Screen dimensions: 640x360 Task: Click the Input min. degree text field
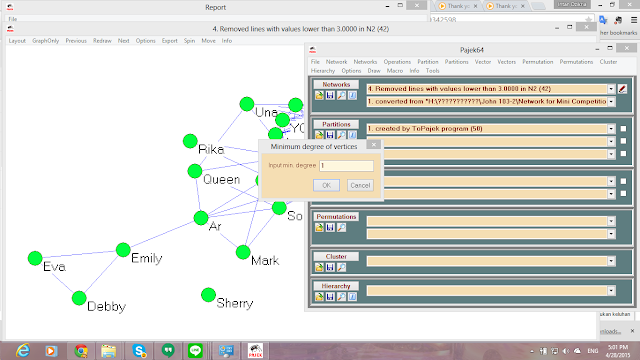coord(346,165)
